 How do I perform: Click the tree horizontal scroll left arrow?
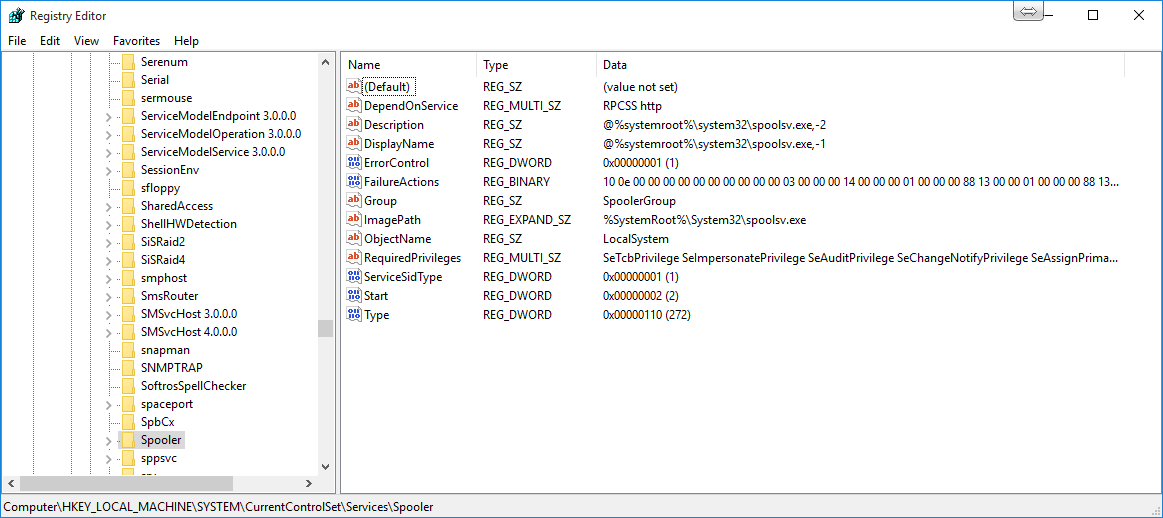coord(11,483)
